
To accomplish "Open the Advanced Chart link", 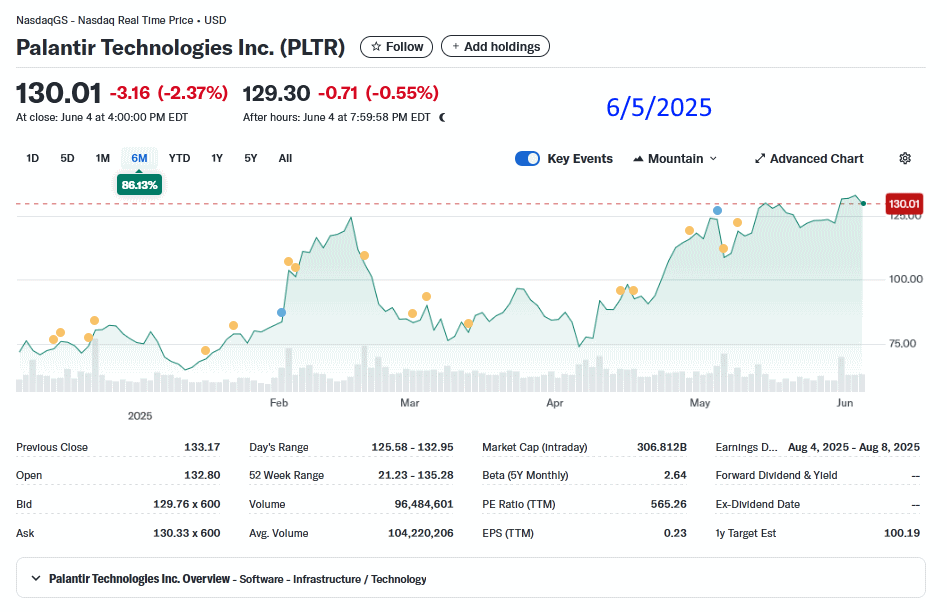I will point(809,159).
